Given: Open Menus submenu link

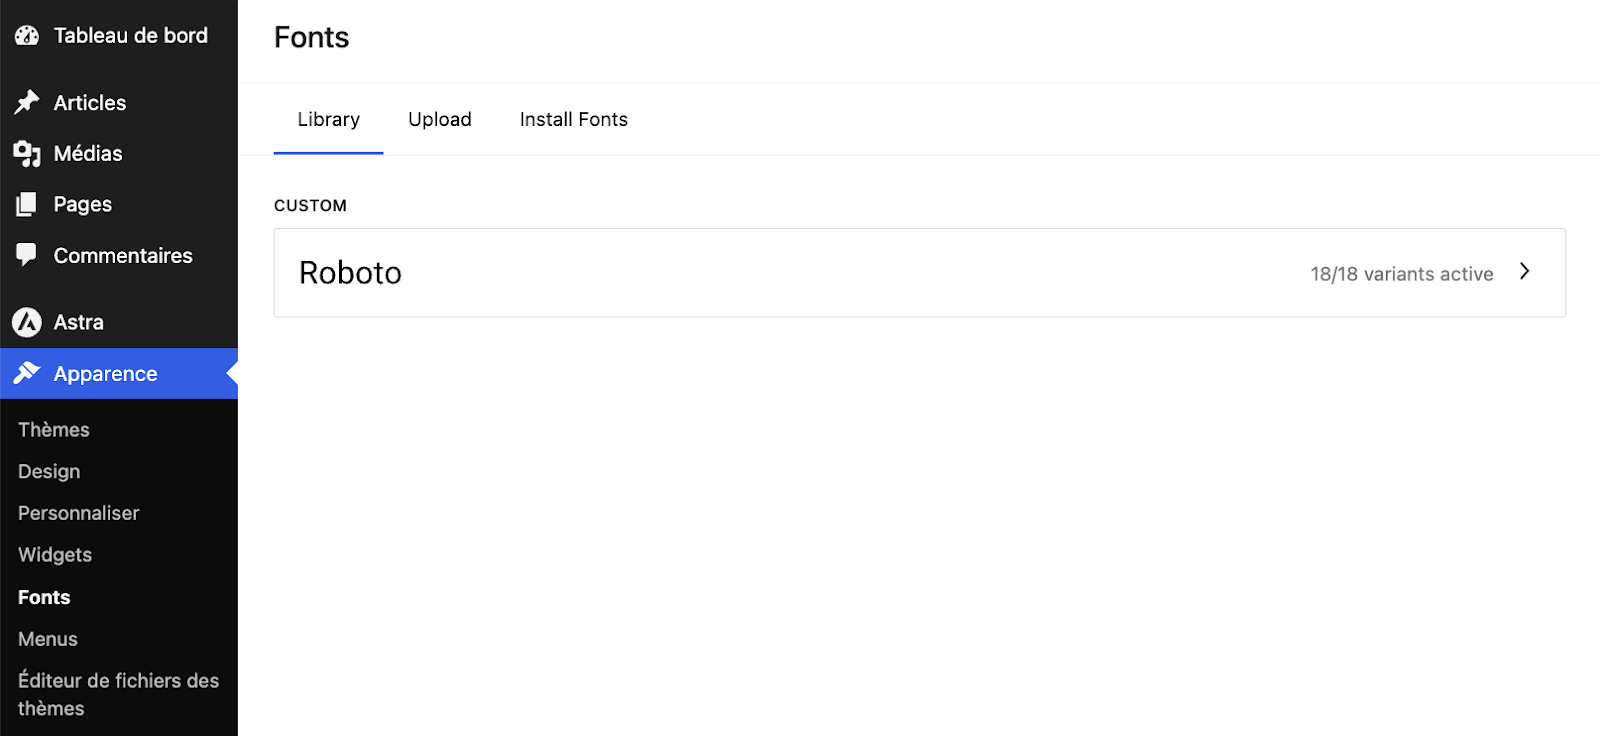Looking at the screenshot, I should click(x=48, y=639).
